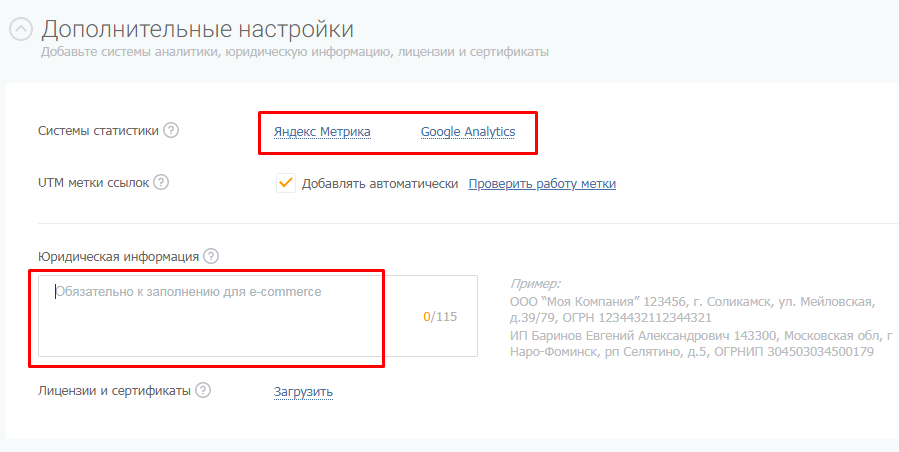Uncheck the Добавлять автоматически checkbox
This screenshot has width=899, height=452.
(x=286, y=183)
